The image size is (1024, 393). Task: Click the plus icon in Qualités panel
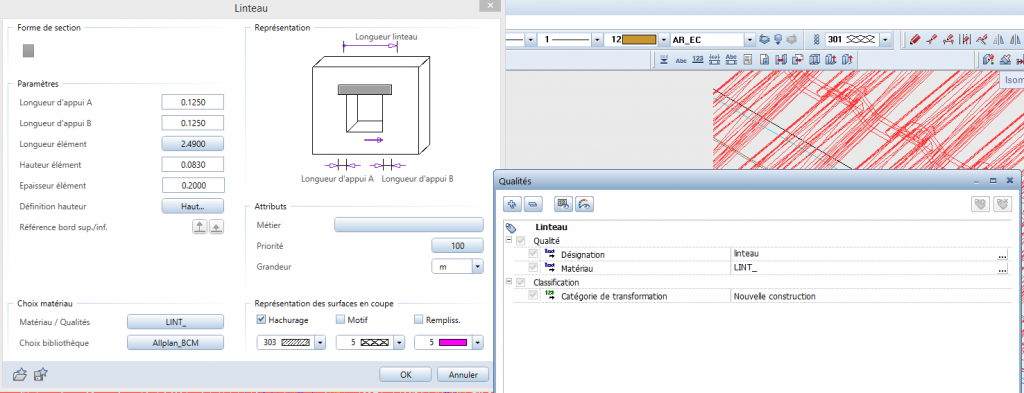(x=513, y=204)
